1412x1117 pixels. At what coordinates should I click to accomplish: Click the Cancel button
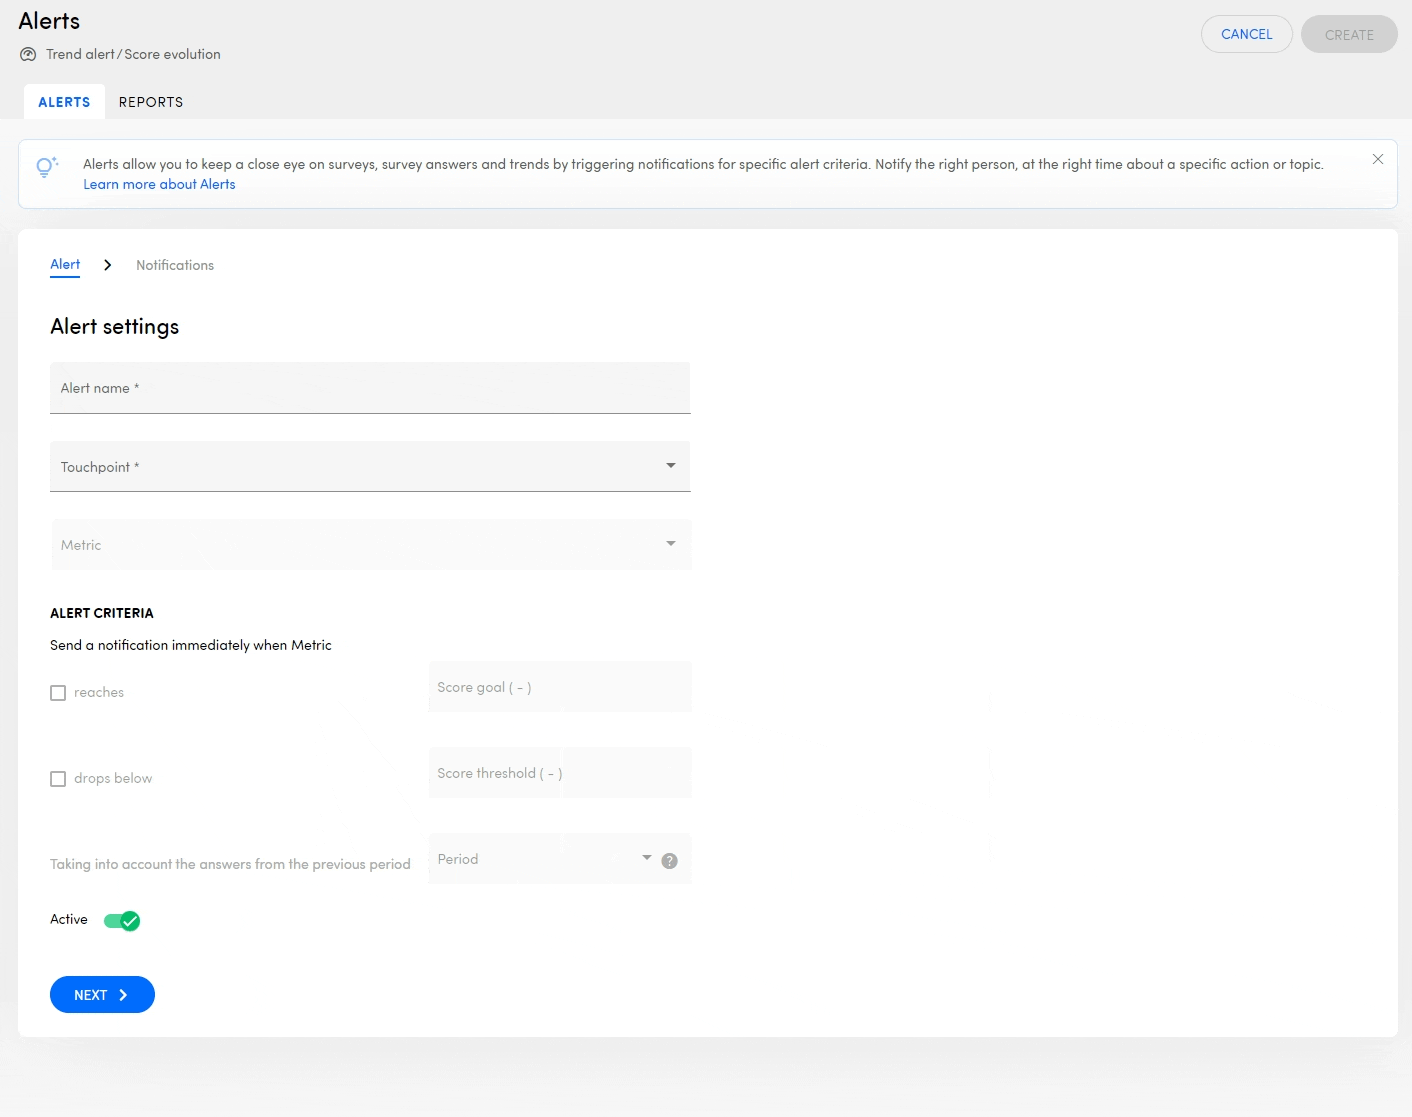1246,34
